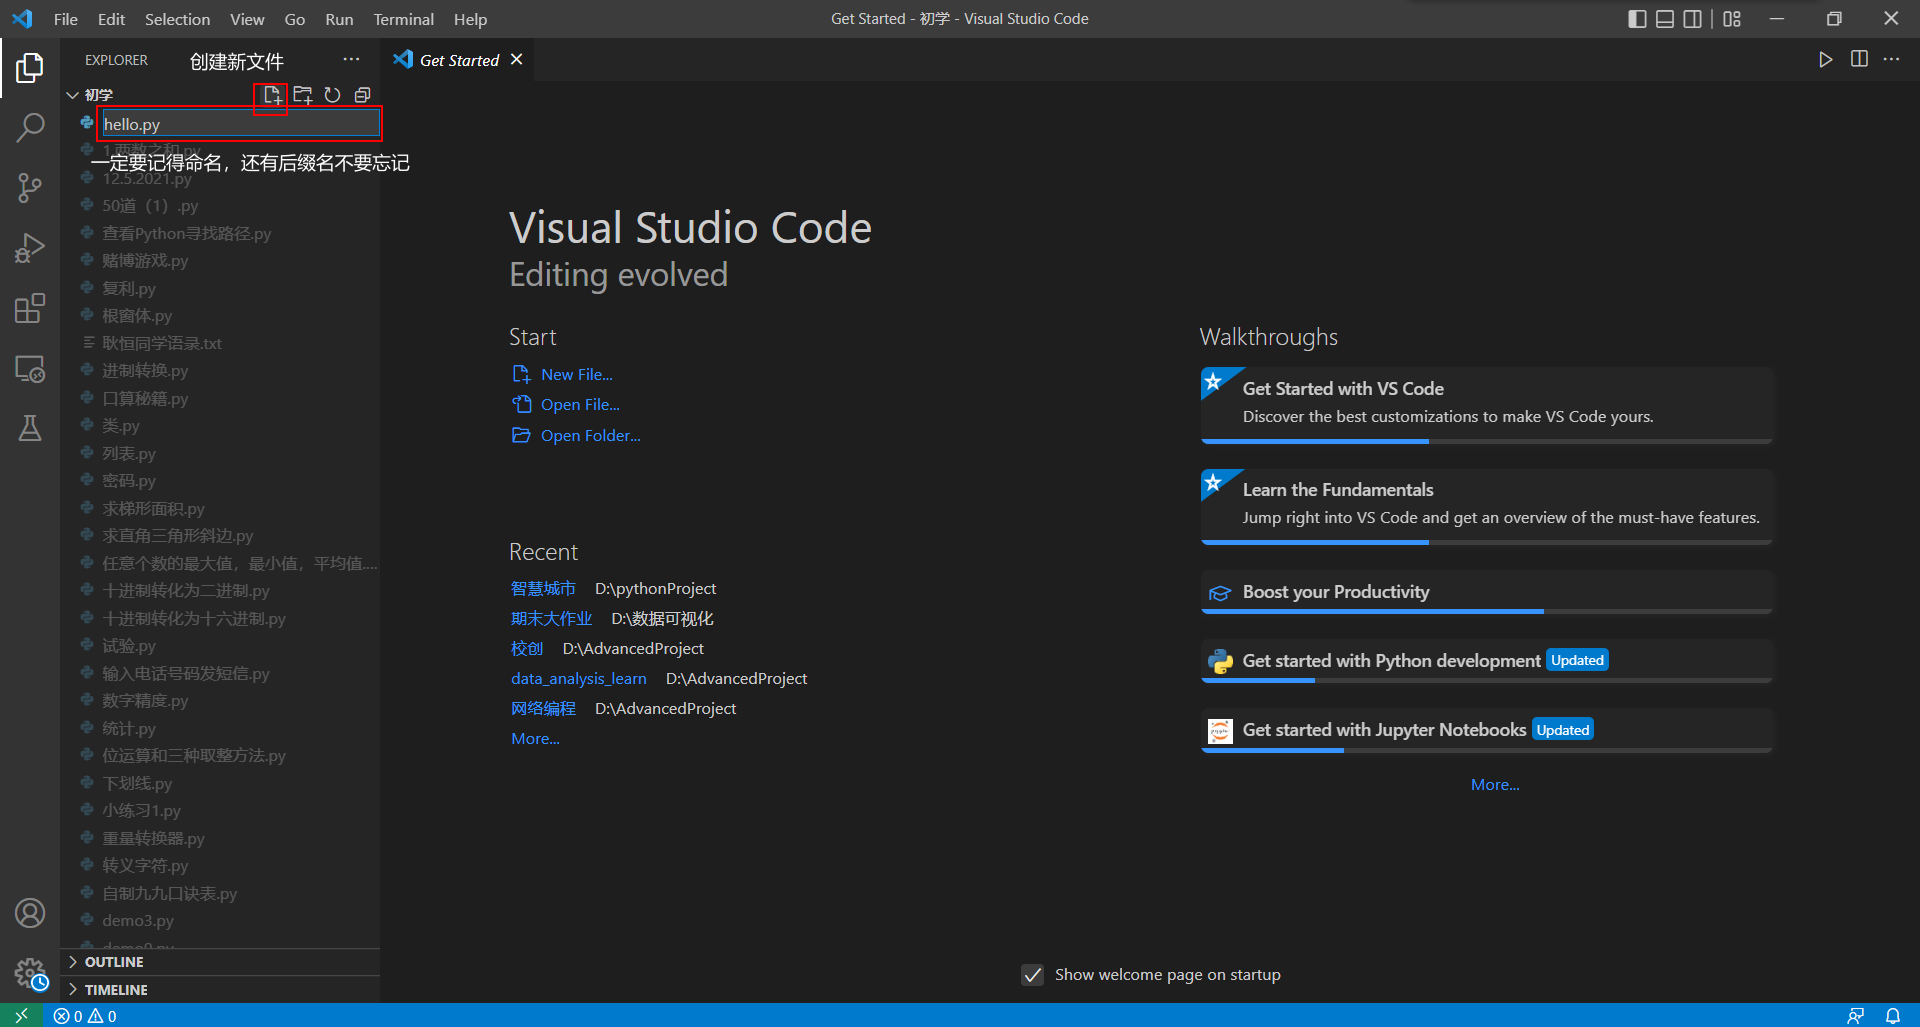The width and height of the screenshot is (1920, 1027).
Task: Open Get started with Python development
Action: pos(1486,661)
